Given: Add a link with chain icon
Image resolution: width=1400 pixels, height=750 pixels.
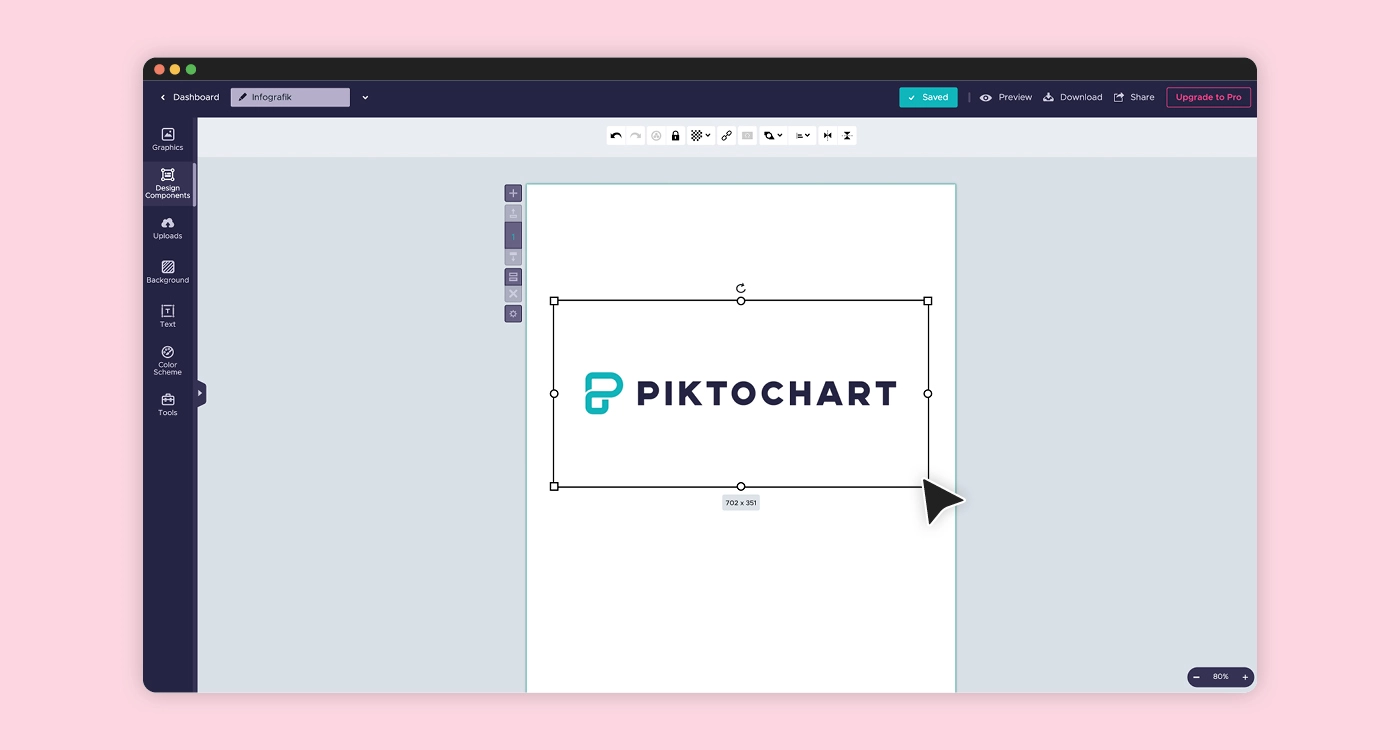Looking at the screenshot, I should click(x=727, y=136).
